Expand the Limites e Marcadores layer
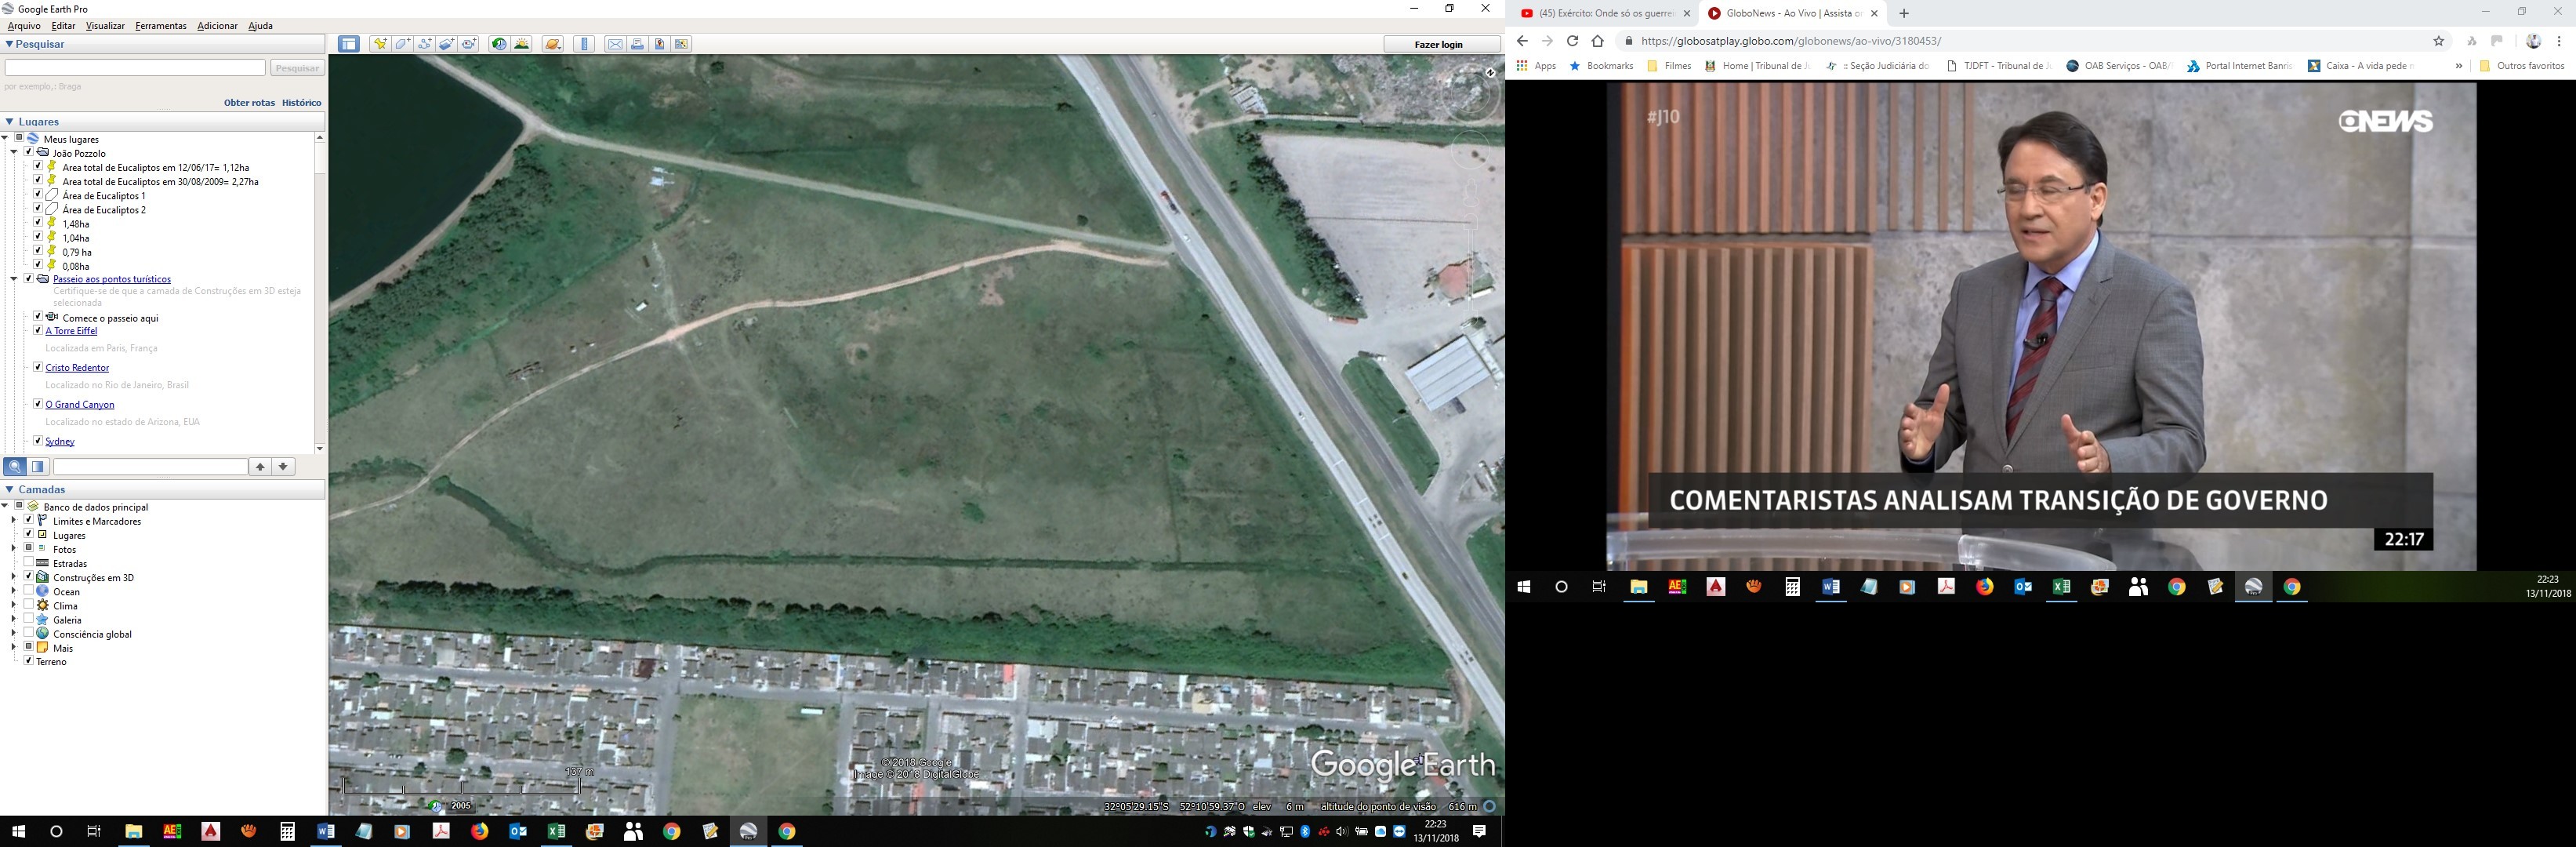 coord(14,520)
